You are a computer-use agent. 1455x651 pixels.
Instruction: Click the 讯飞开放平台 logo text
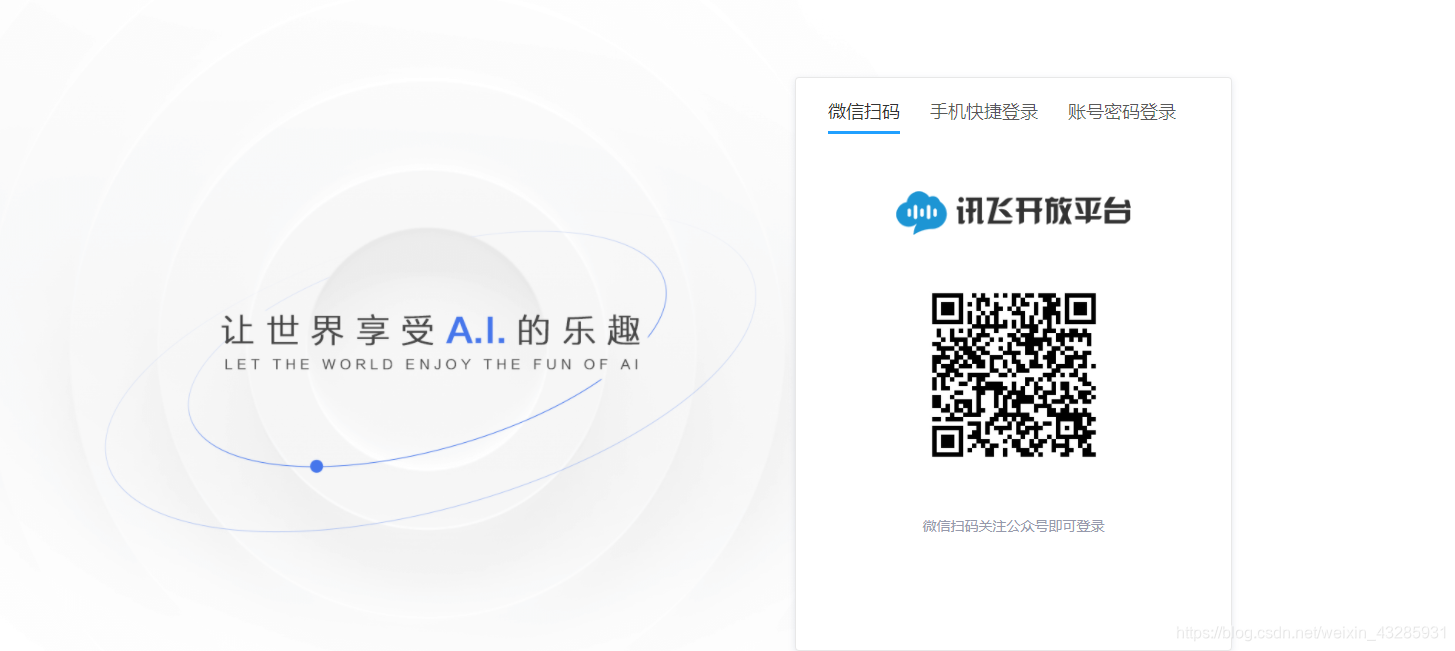pyautogui.click(x=1044, y=212)
